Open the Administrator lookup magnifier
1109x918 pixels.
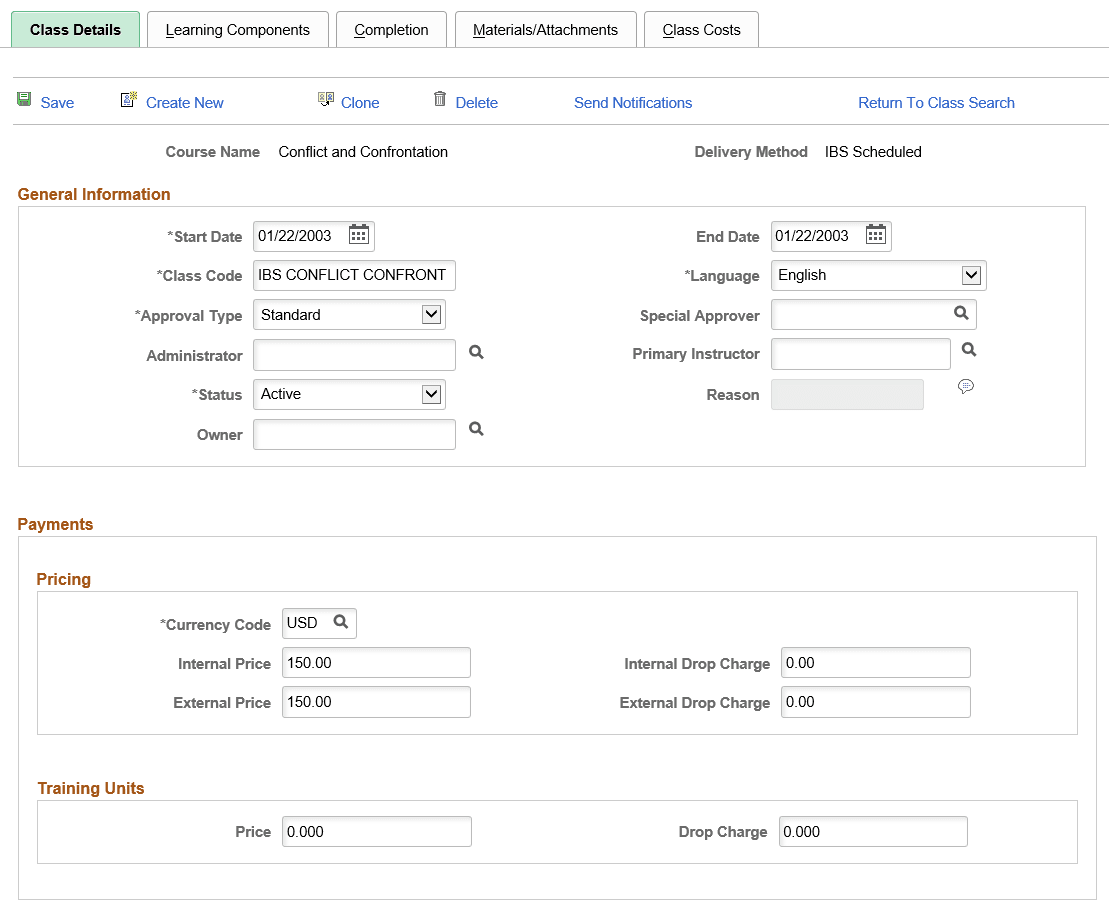point(476,352)
